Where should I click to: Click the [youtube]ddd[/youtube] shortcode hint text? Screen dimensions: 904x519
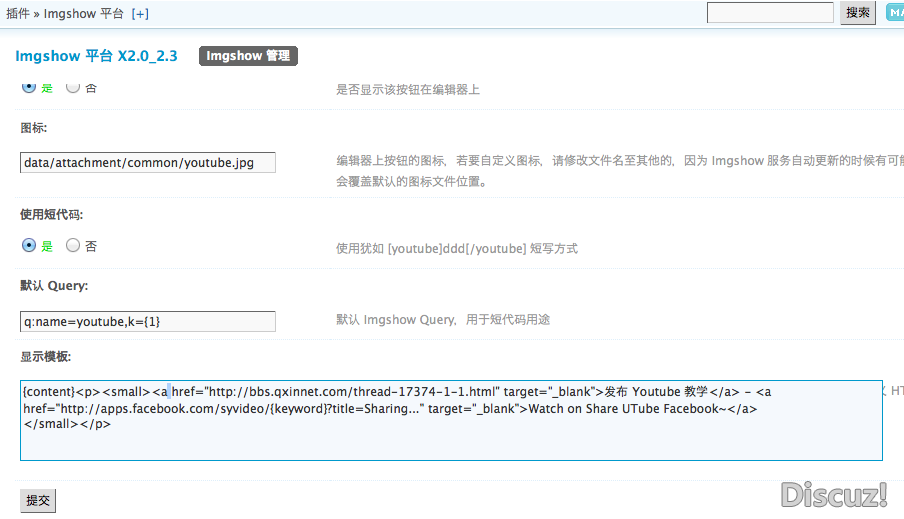click(457, 249)
